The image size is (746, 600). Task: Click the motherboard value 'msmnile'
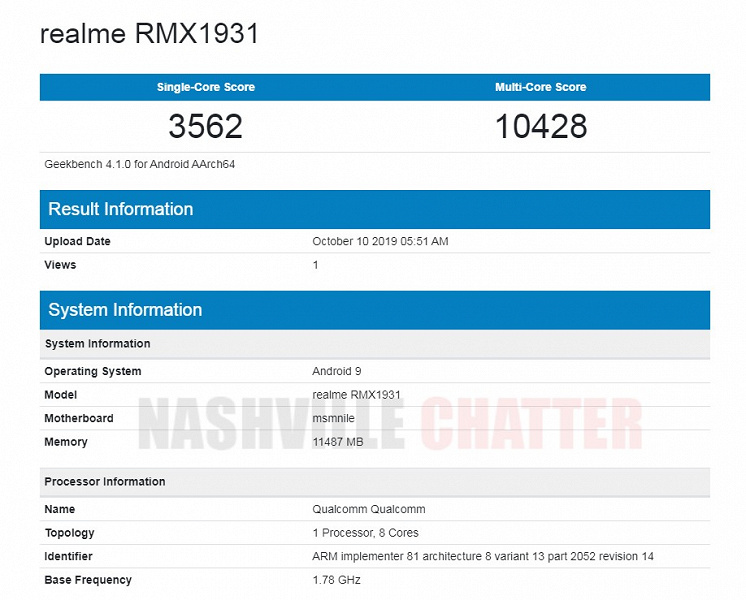334,418
